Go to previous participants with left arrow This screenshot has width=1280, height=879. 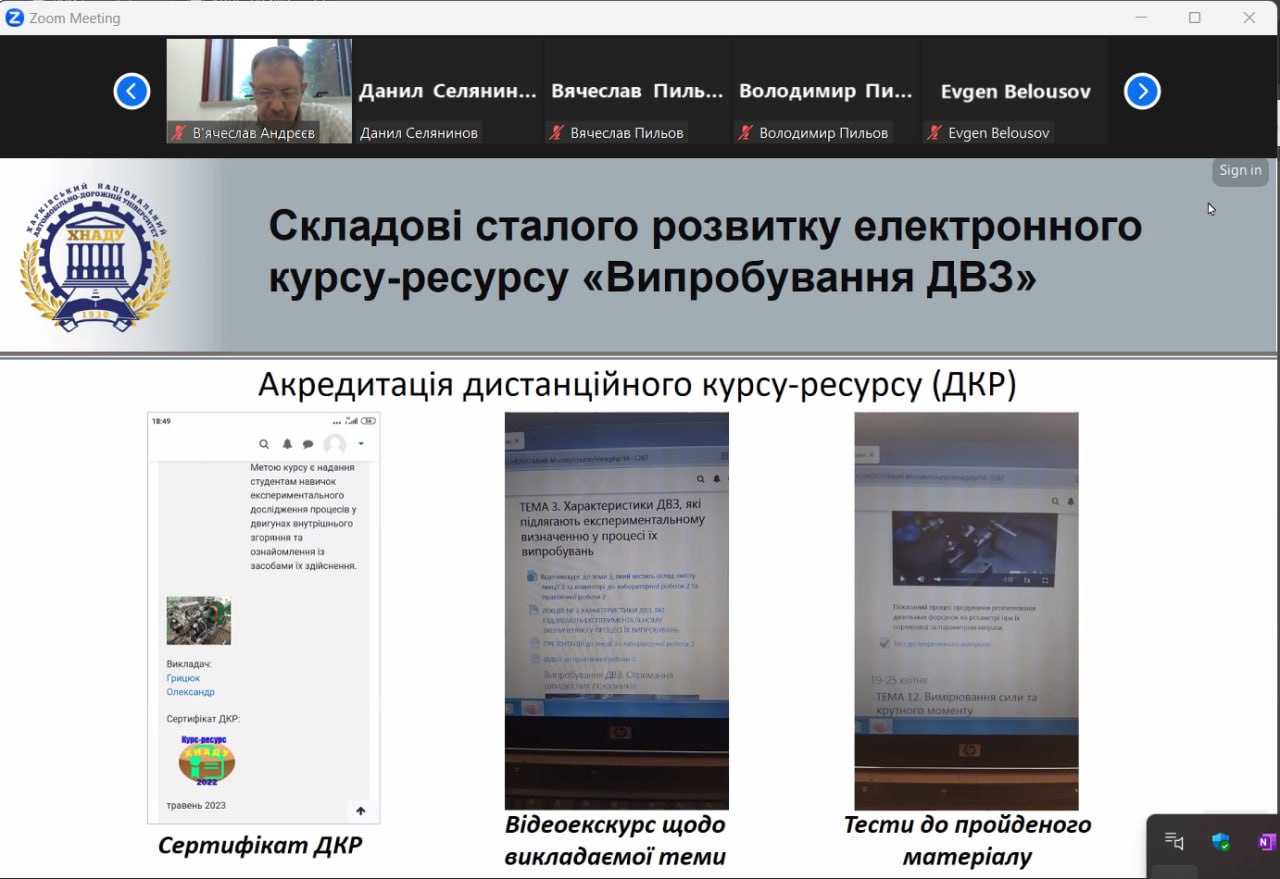132,91
